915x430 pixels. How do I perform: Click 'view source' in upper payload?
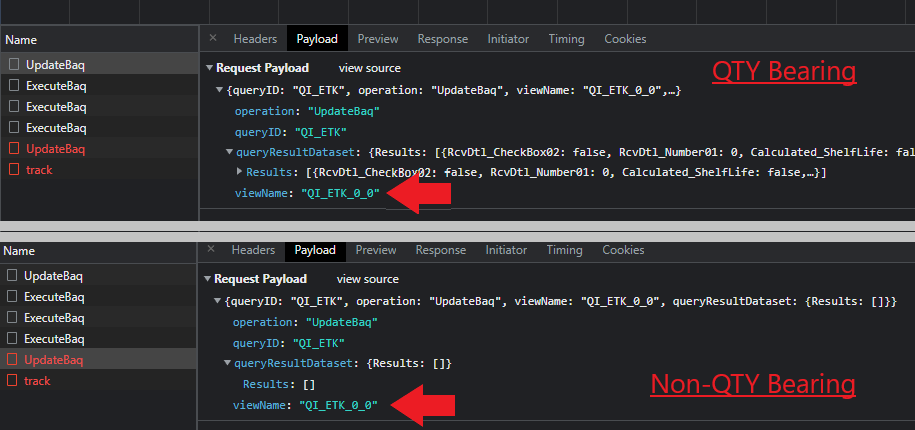pyautogui.click(x=369, y=68)
